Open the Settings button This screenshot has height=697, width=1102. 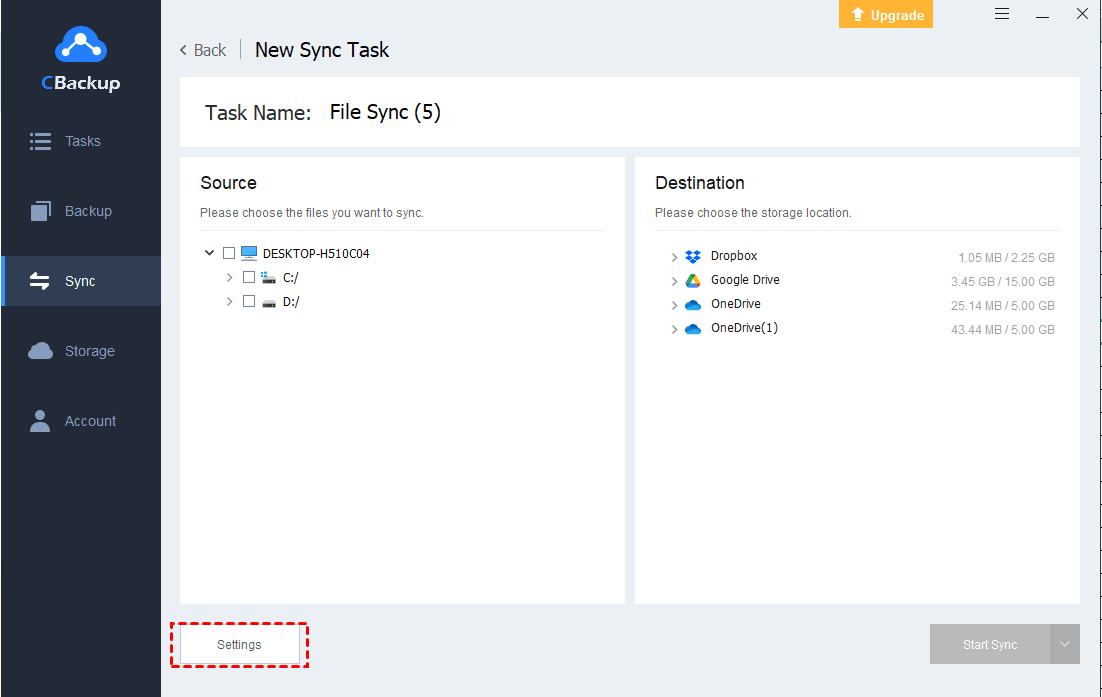coord(239,645)
